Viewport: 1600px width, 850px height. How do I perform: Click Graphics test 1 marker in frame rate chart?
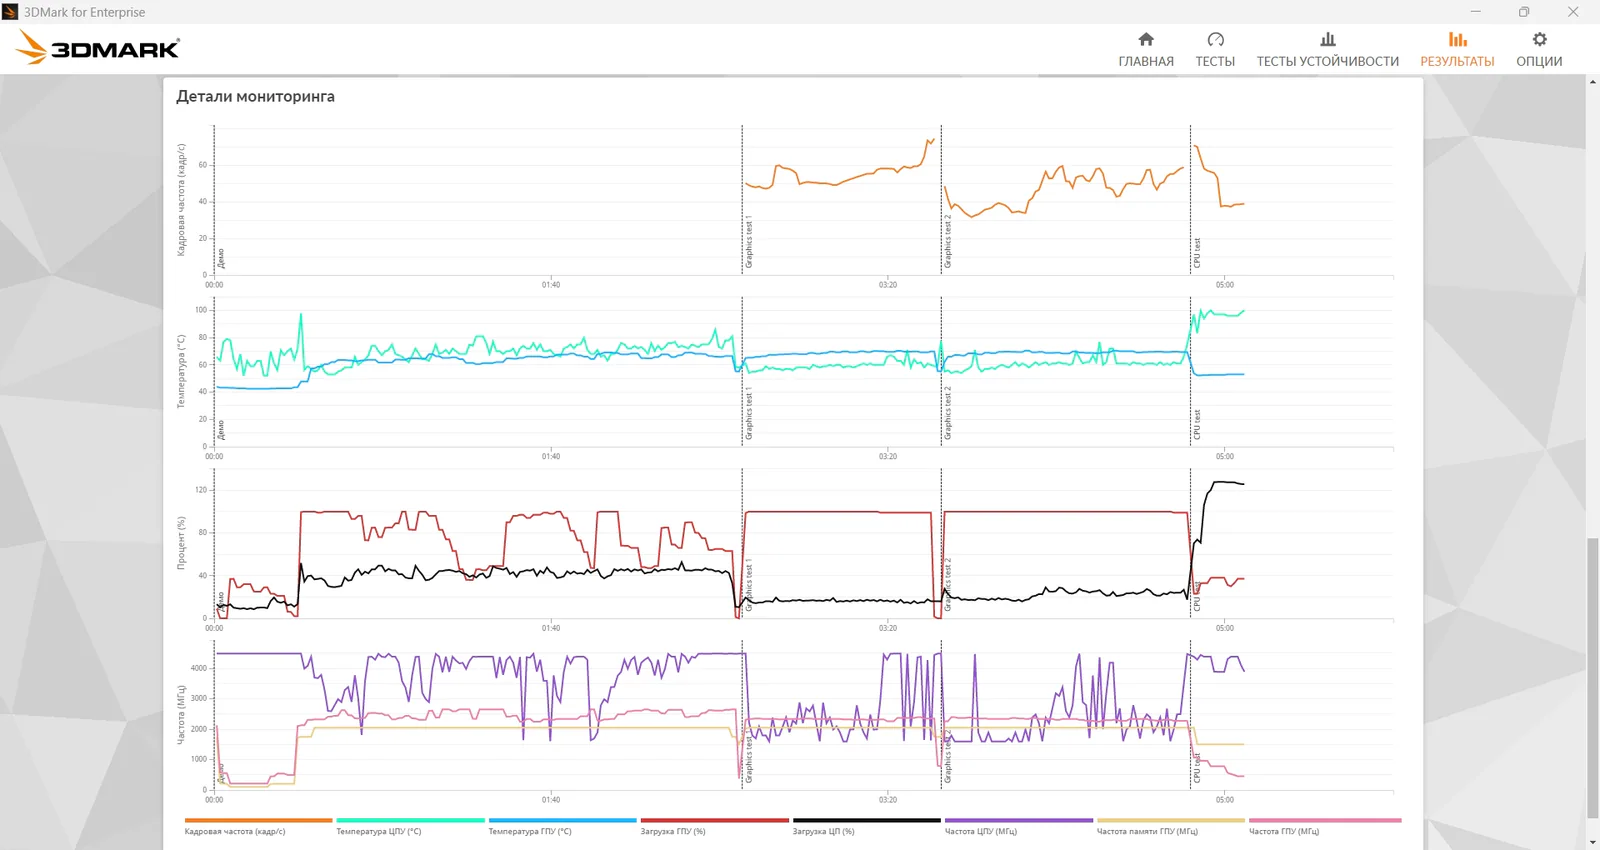pos(748,242)
